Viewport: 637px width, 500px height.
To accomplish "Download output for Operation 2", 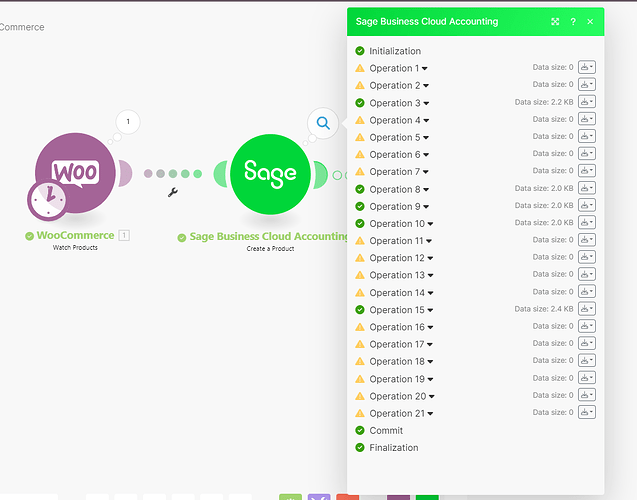I will (587, 84).
